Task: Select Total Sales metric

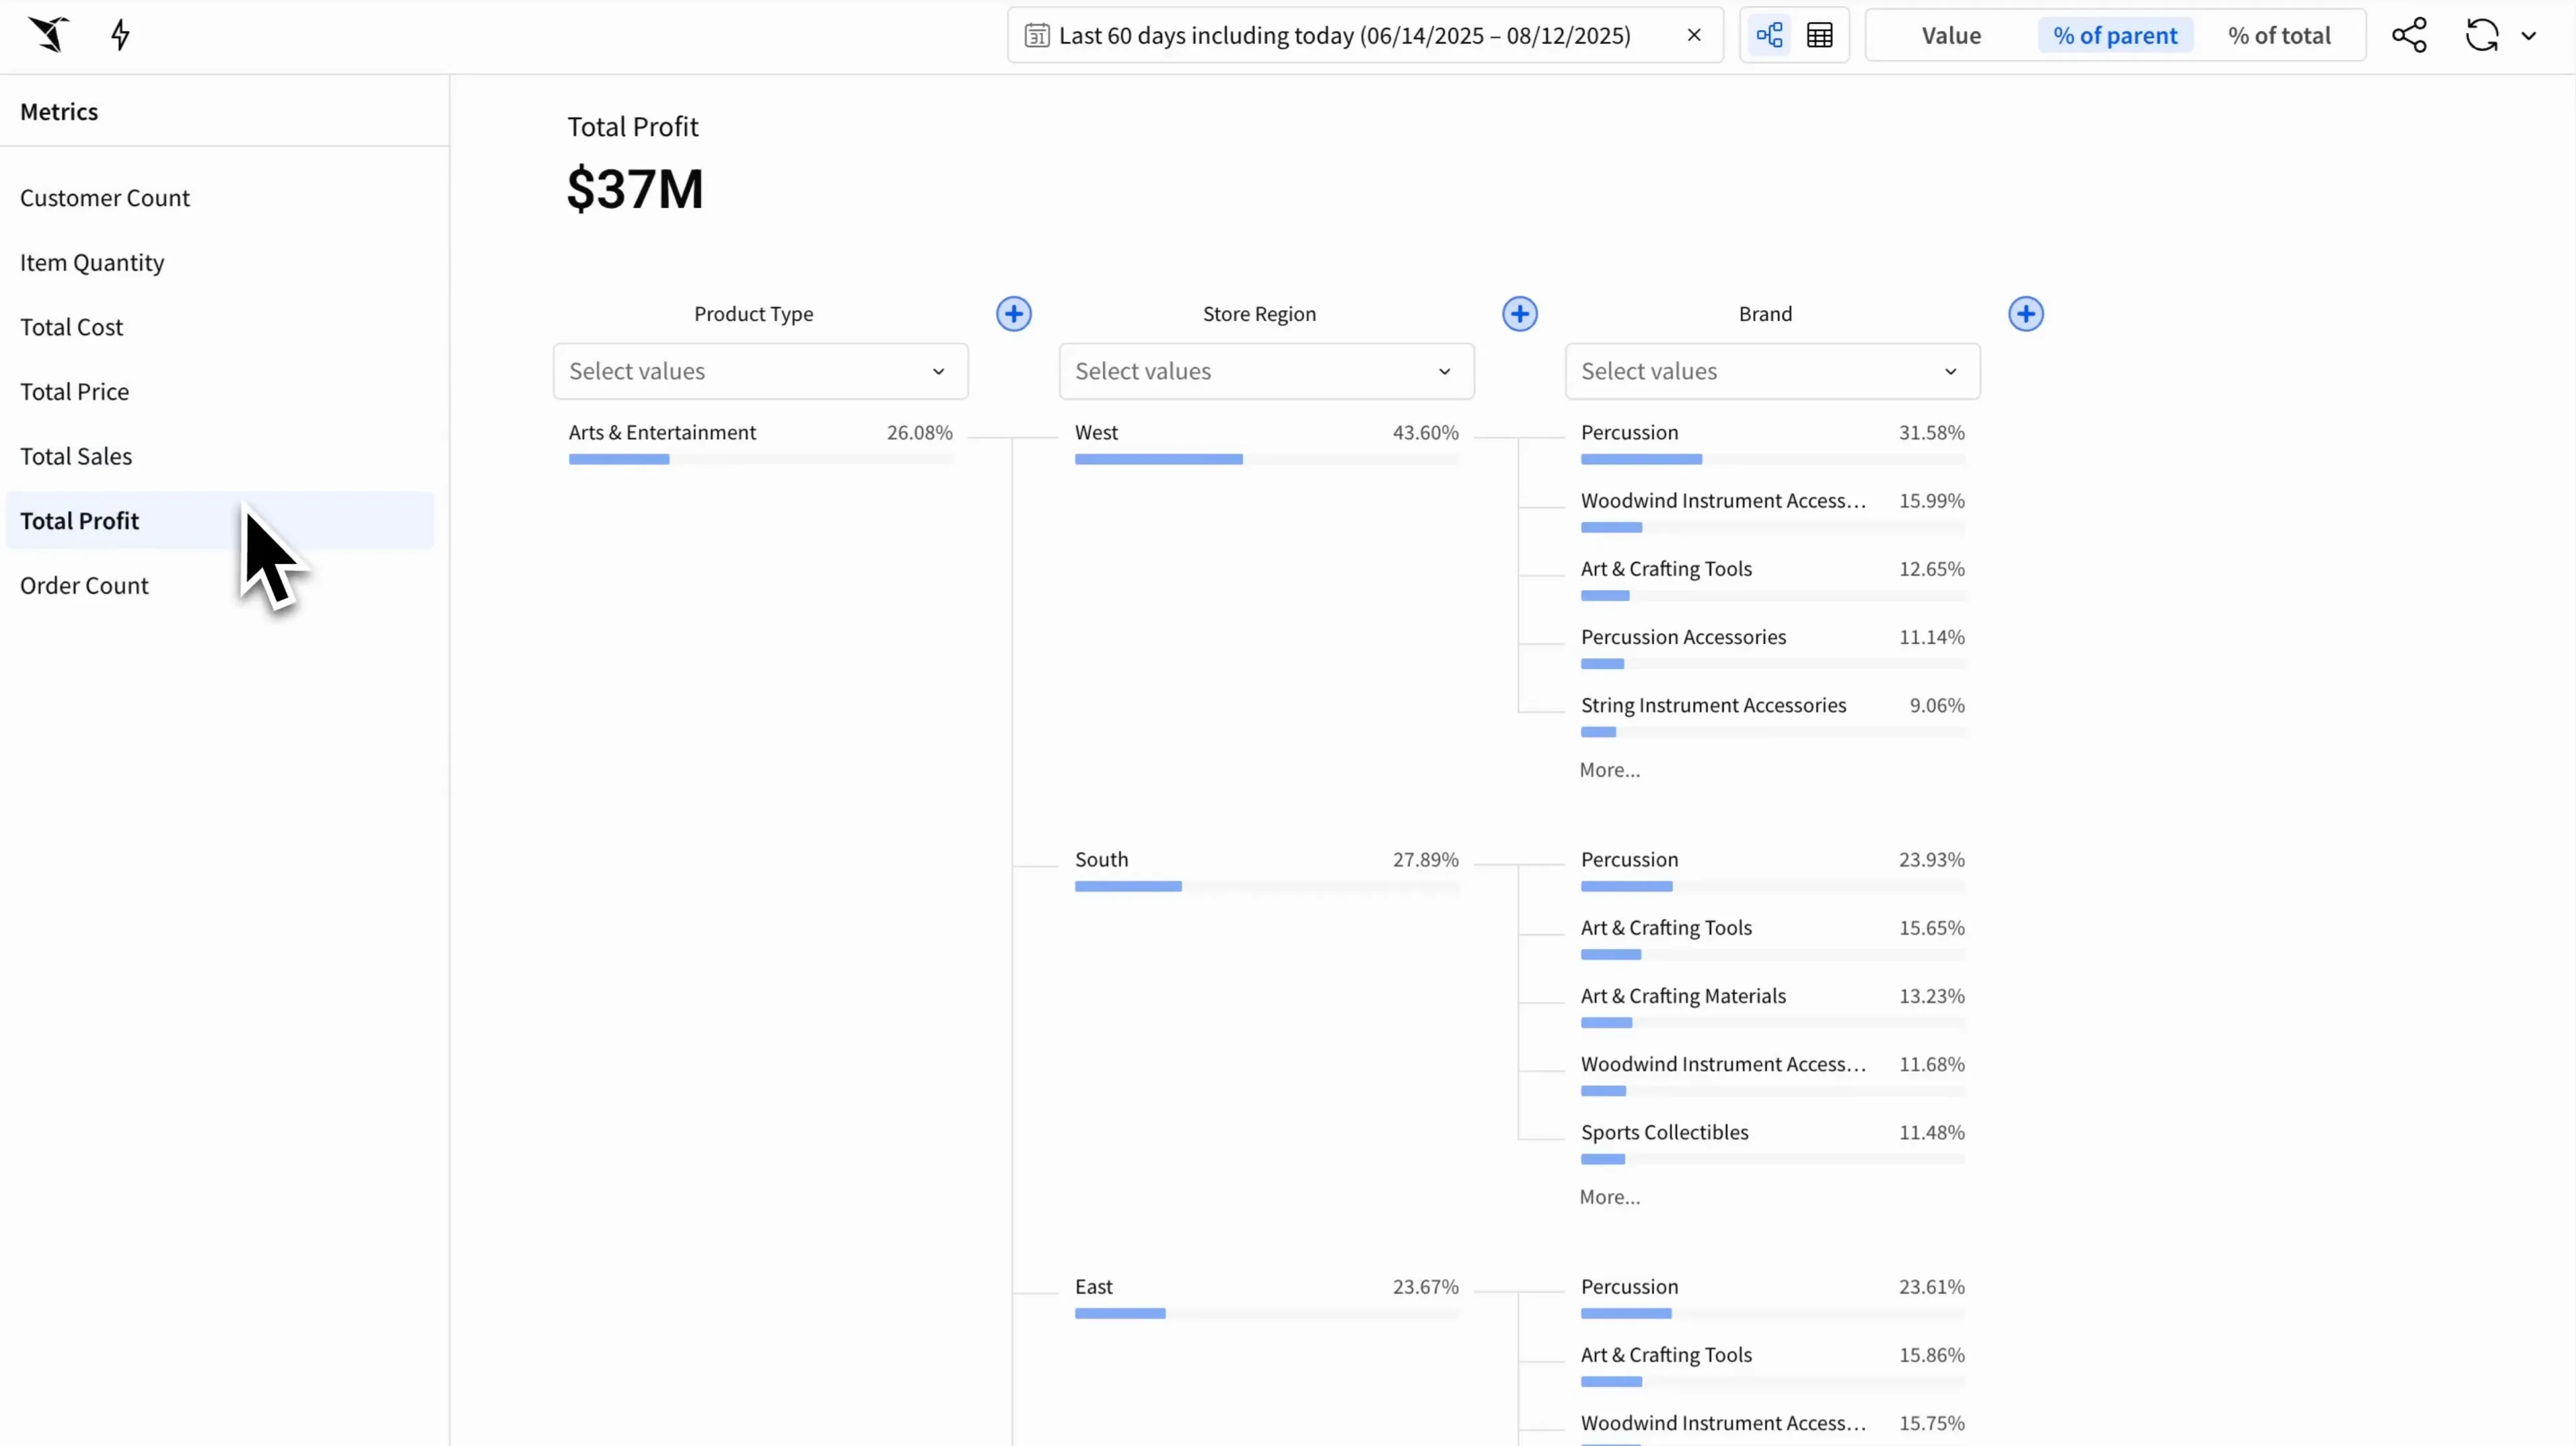Action: click(76, 456)
